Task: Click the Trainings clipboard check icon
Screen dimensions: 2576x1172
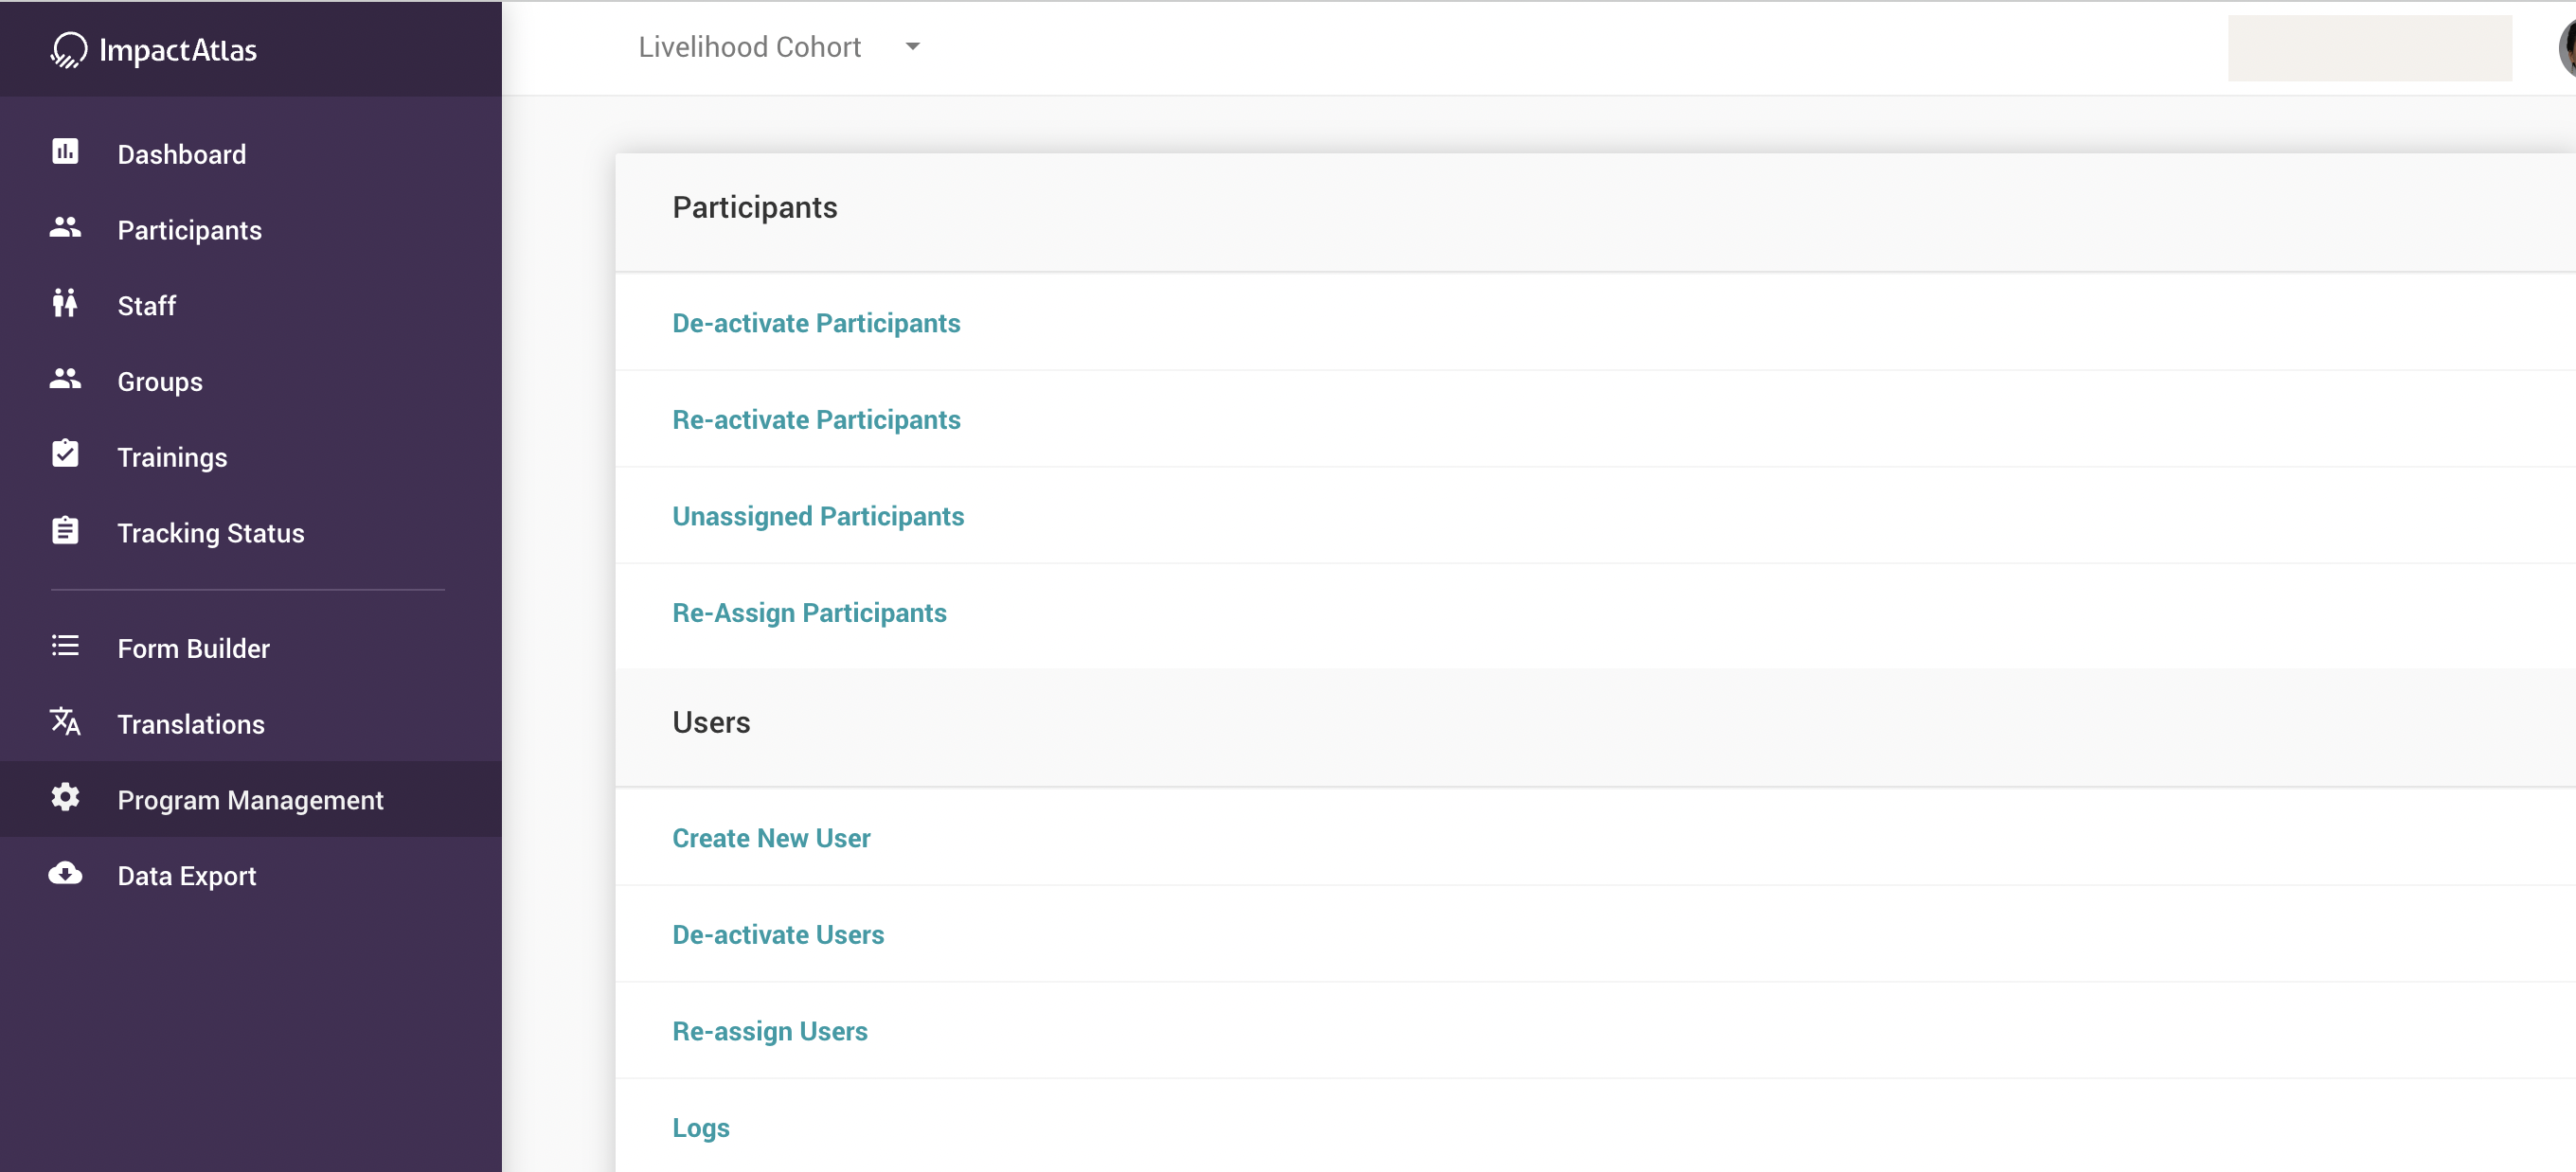Action: click(x=65, y=455)
